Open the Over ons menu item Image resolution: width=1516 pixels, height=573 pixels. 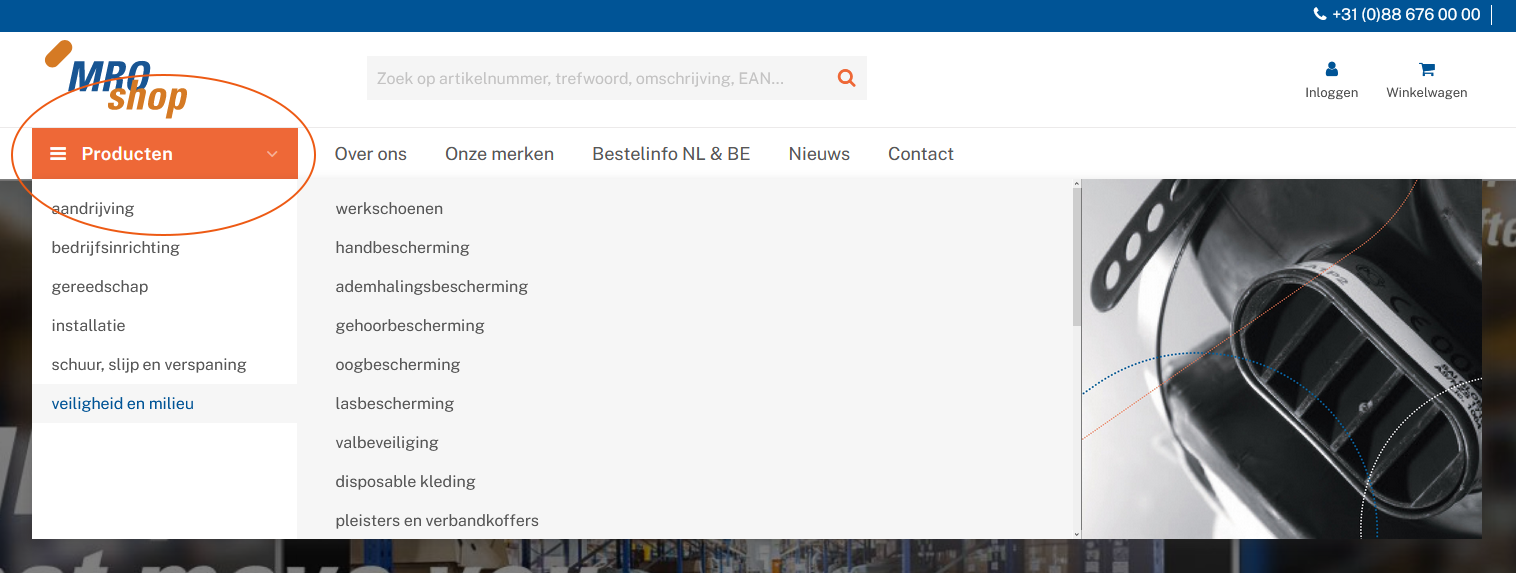point(370,154)
